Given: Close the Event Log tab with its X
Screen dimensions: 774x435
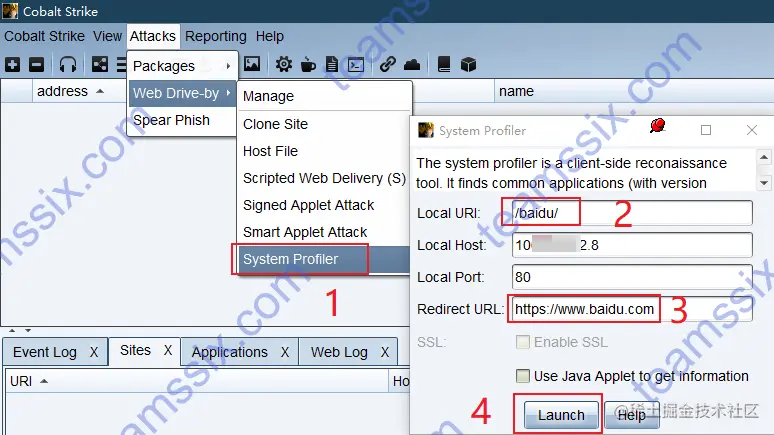Looking at the screenshot, I should click(94, 352).
